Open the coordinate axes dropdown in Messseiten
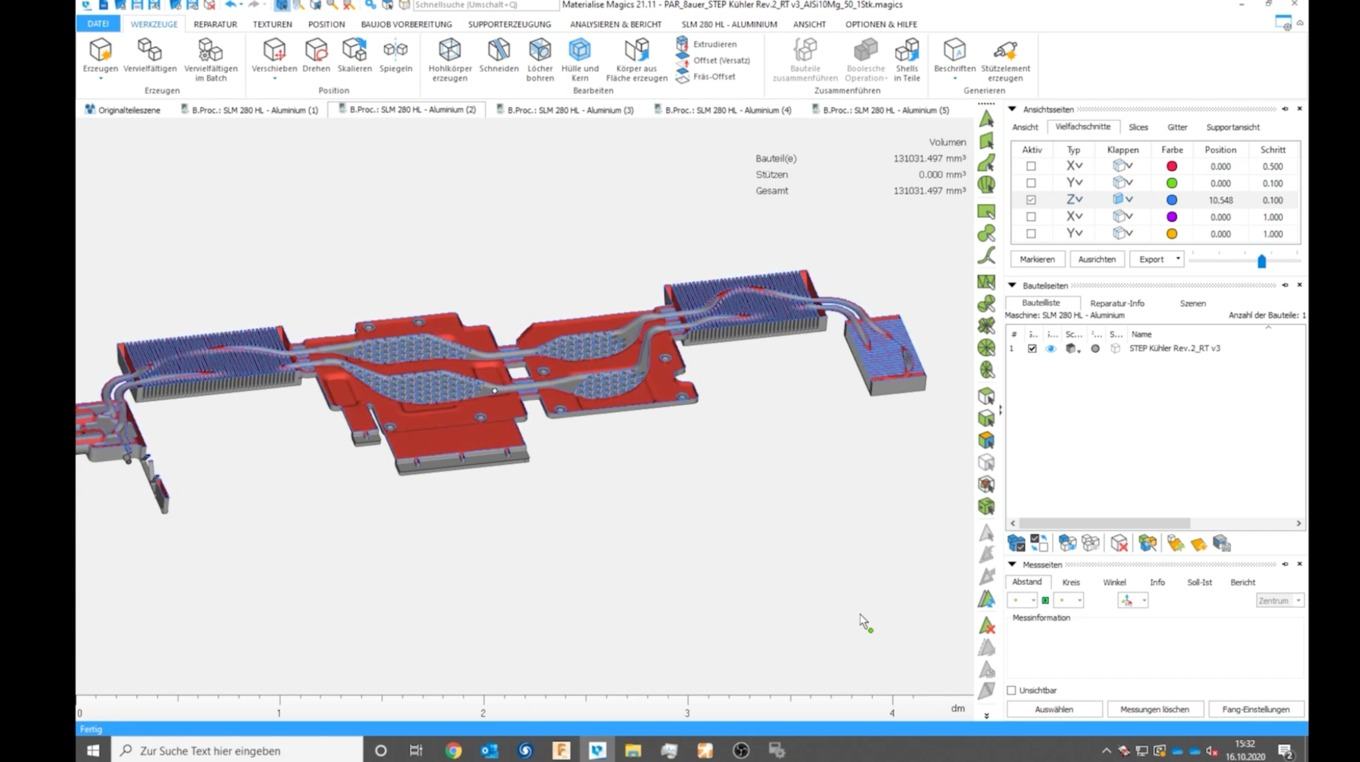This screenshot has height=762, width=1360. pyautogui.click(x=1133, y=600)
